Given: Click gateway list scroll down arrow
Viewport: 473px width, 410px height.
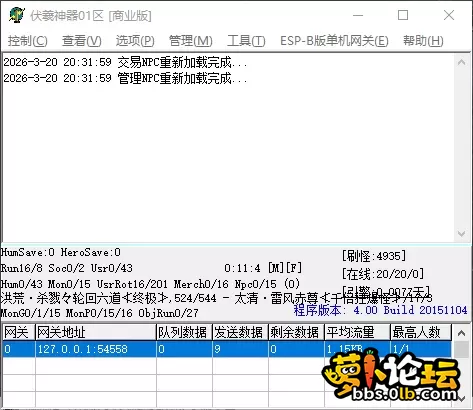Looking at the screenshot, I should point(461,399).
